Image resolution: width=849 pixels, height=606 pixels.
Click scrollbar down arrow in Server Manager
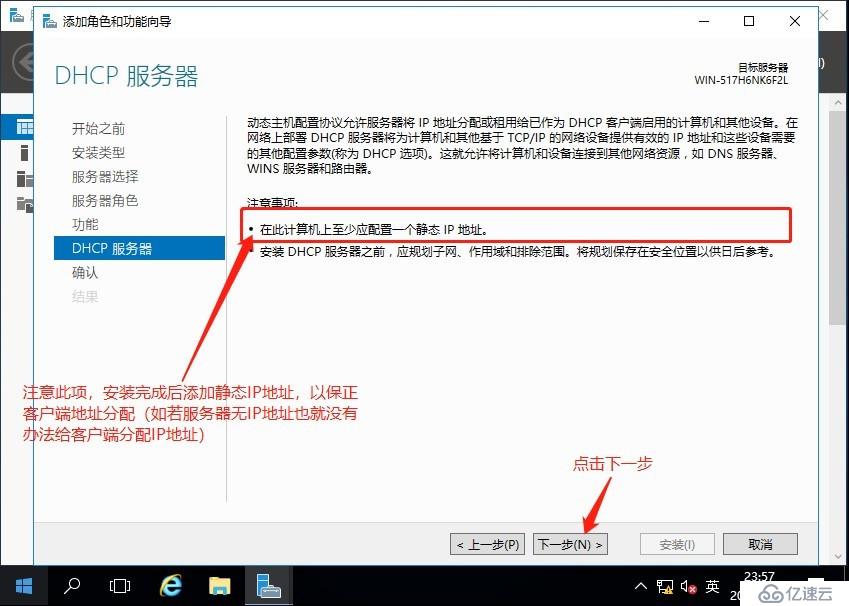coord(838,557)
